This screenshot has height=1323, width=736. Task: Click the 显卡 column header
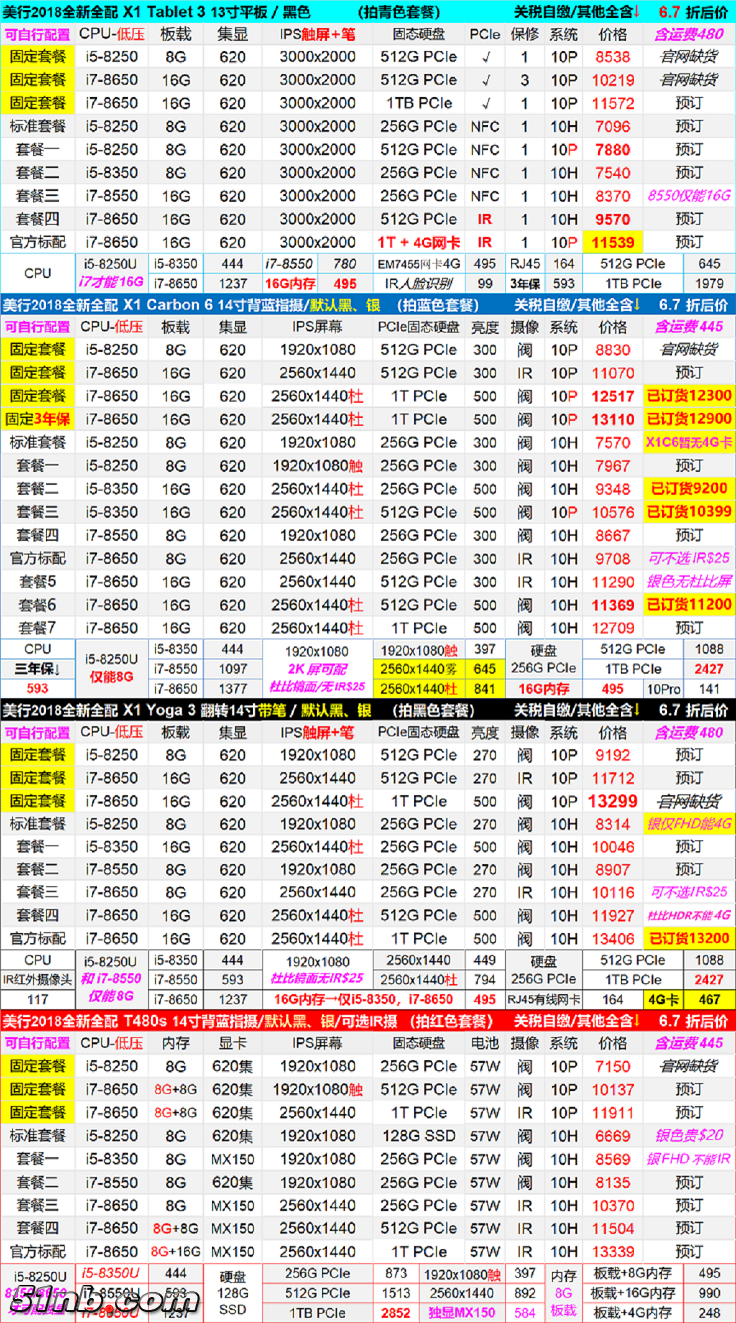pos(232,1042)
